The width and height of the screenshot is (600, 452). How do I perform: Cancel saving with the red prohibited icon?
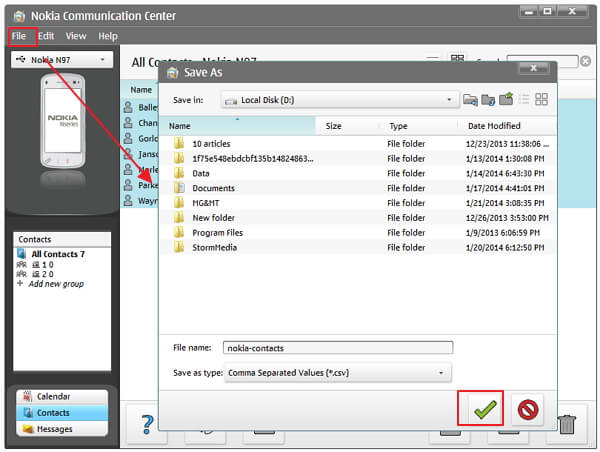(528, 410)
